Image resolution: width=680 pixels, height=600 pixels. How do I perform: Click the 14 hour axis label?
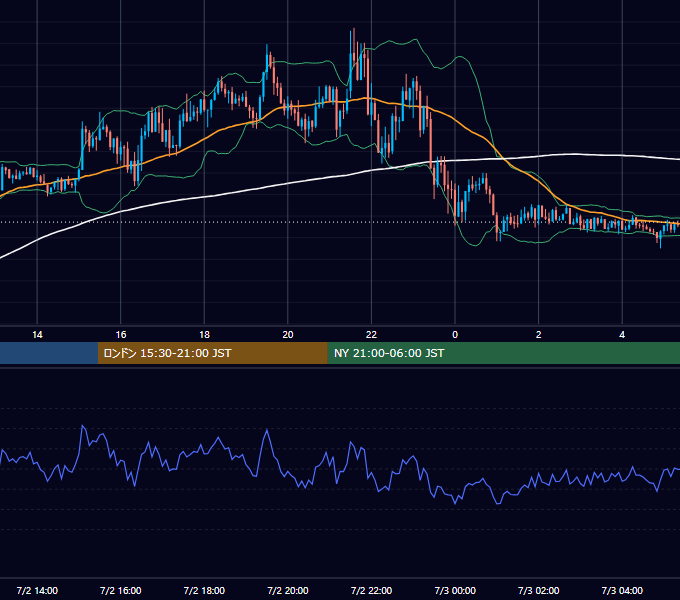[37, 335]
